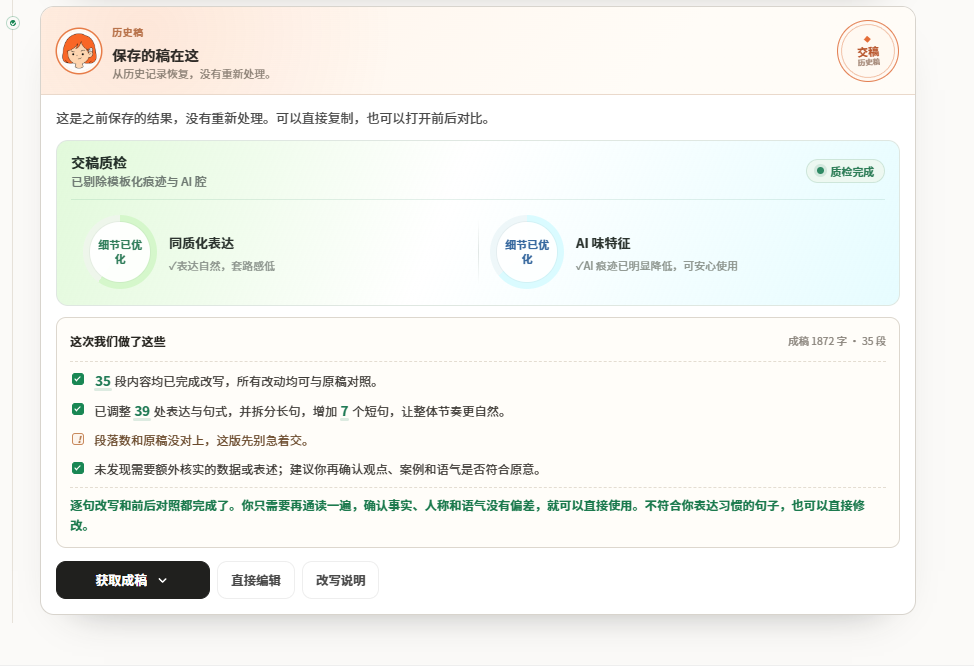
Task: Open the 改写说明 button
Action: point(340,580)
